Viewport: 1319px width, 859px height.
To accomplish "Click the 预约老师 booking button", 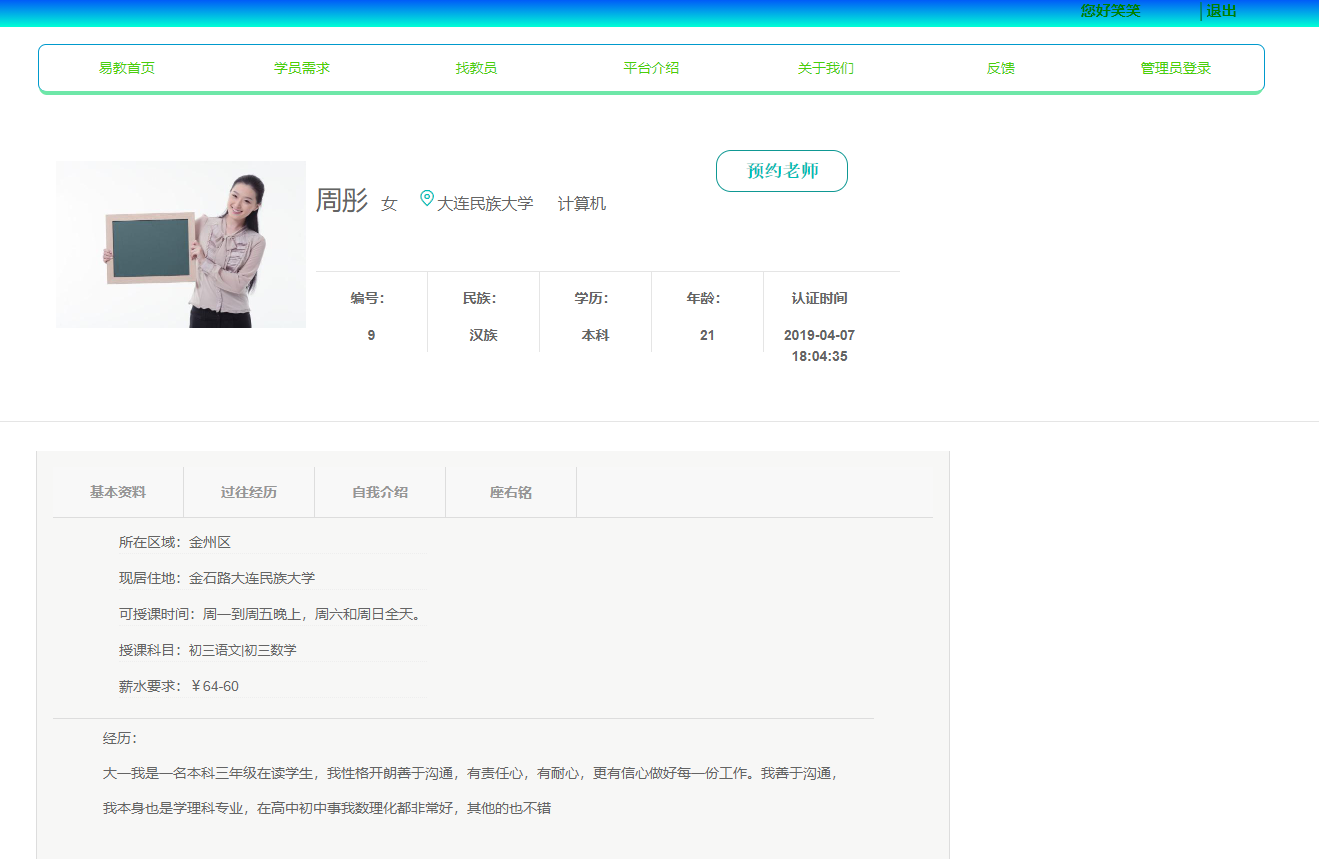I will (781, 171).
